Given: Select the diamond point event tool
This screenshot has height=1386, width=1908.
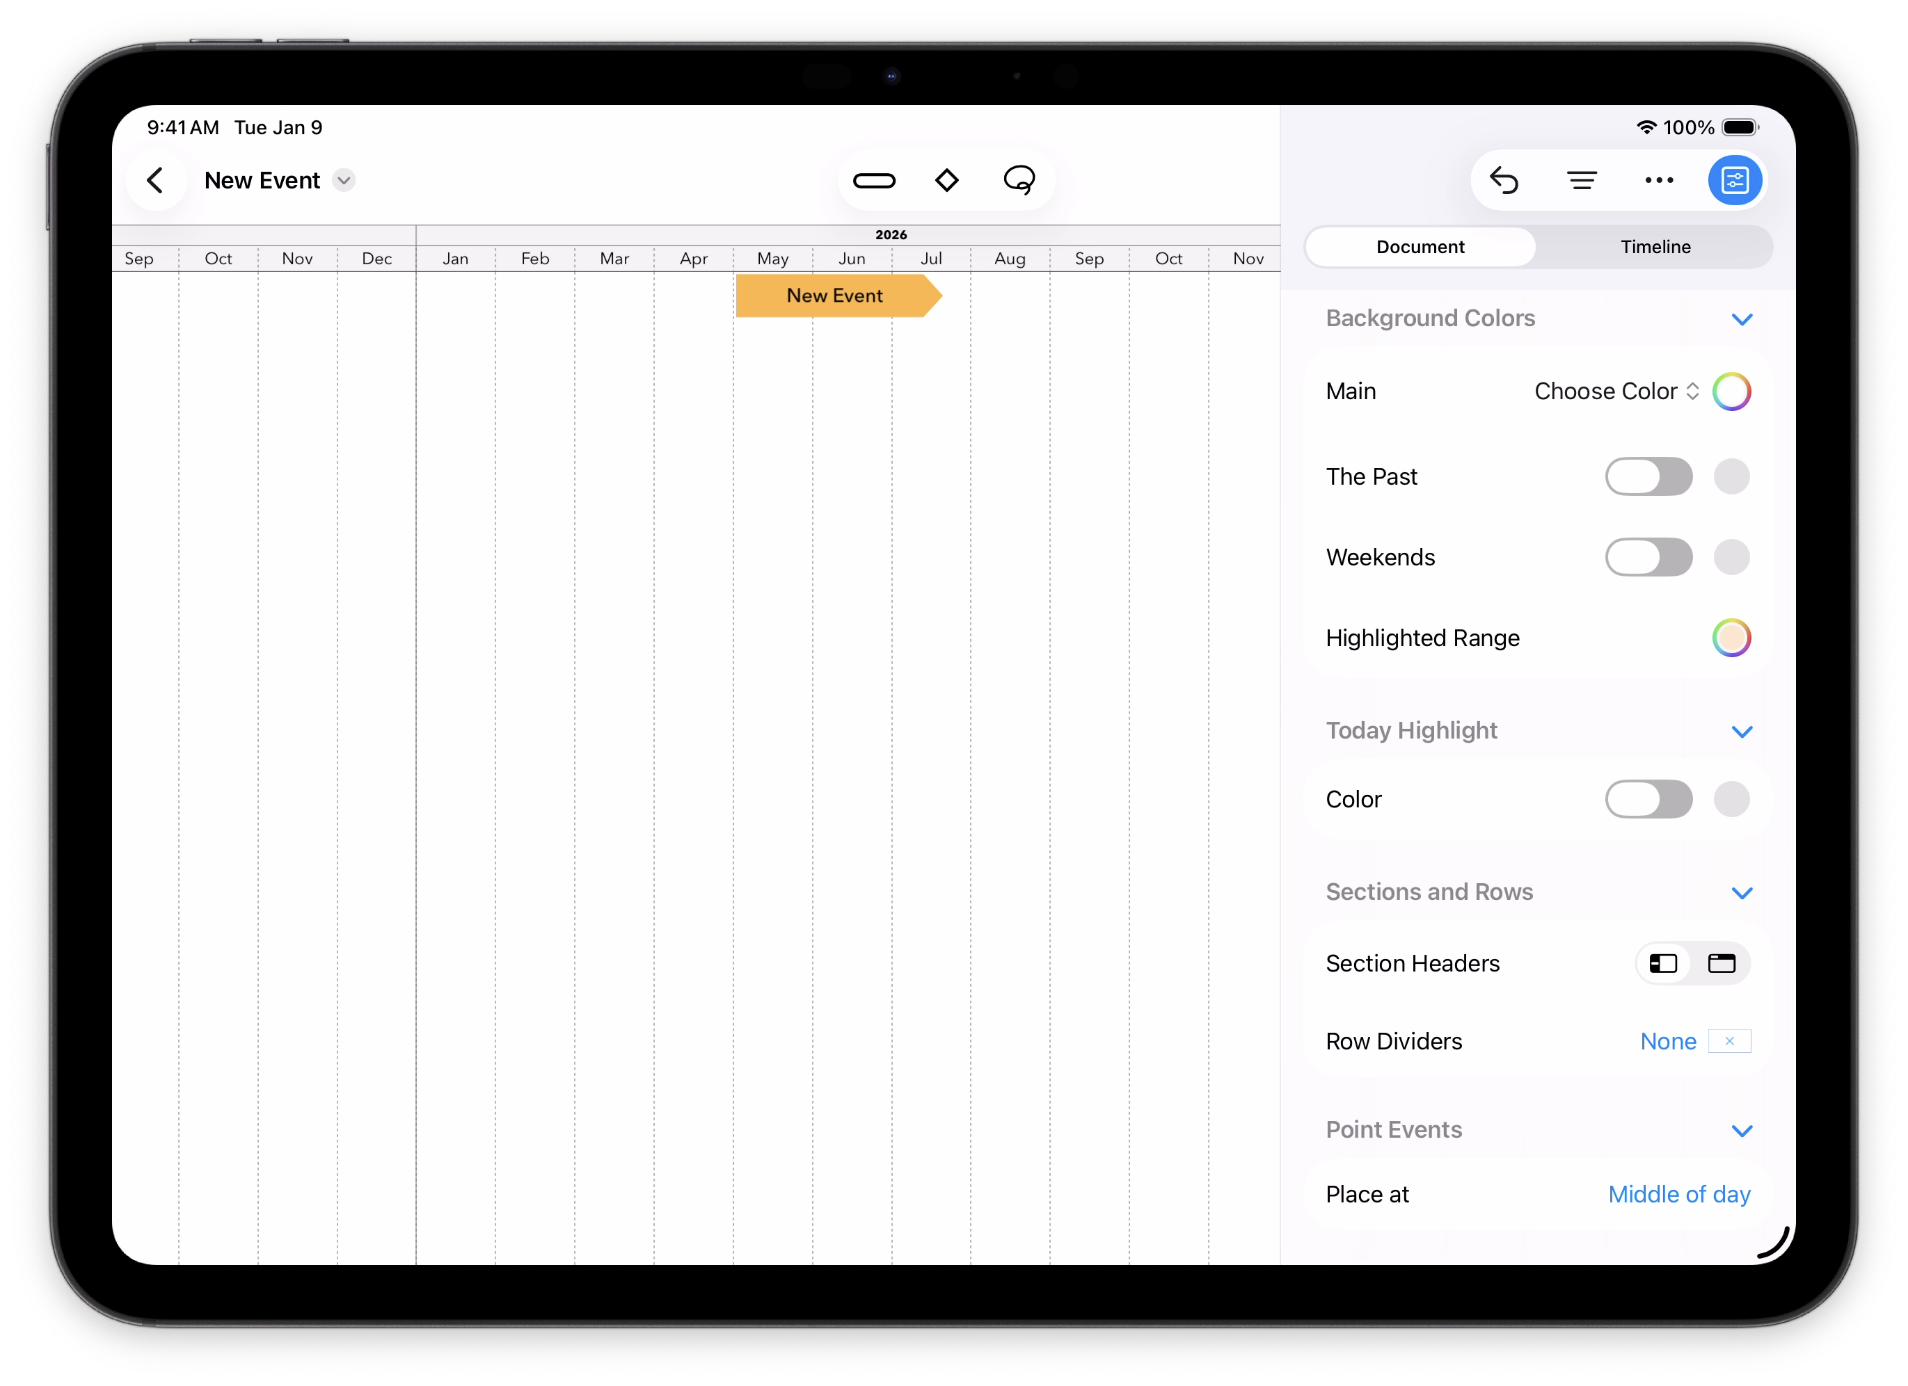Looking at the screenshot, I should [x=947, y=180].
